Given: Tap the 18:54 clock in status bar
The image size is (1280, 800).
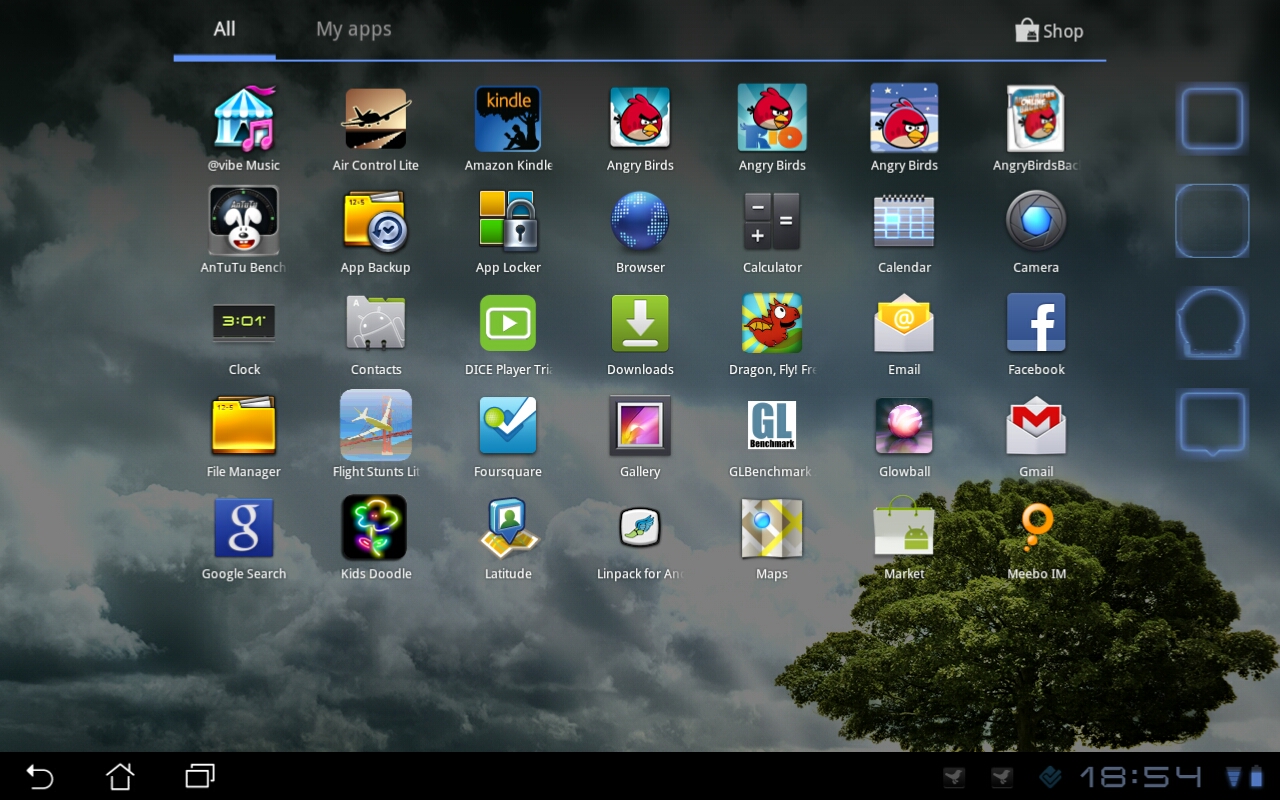Looking at the screenshot, I should 1140,777.
